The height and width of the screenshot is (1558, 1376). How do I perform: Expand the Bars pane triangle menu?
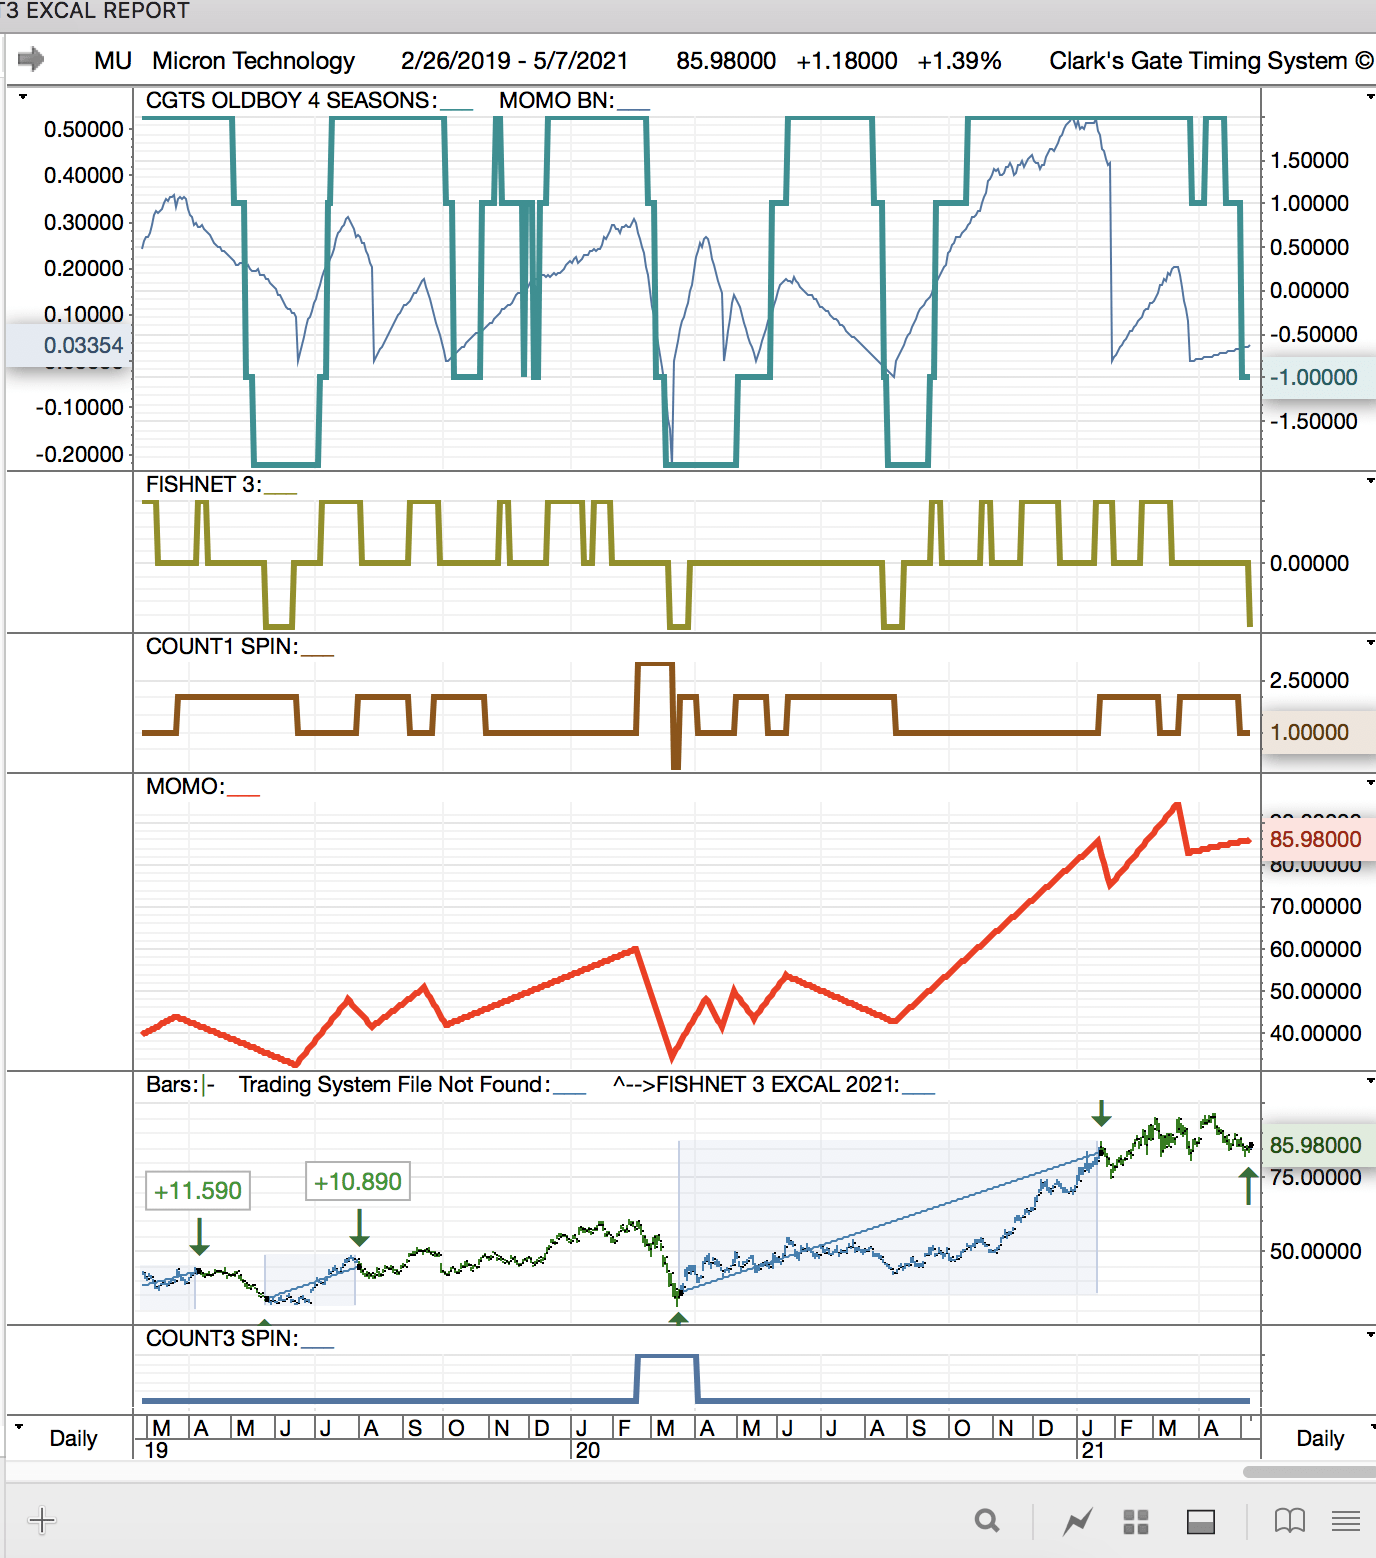[1370, 1081]
